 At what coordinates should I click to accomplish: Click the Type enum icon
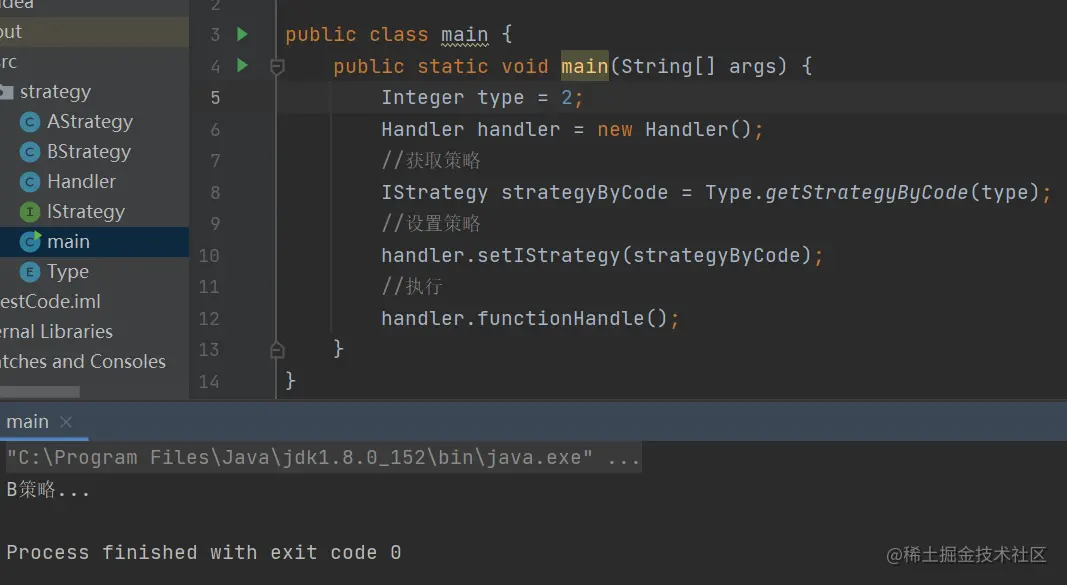click(x=29, y=272)
